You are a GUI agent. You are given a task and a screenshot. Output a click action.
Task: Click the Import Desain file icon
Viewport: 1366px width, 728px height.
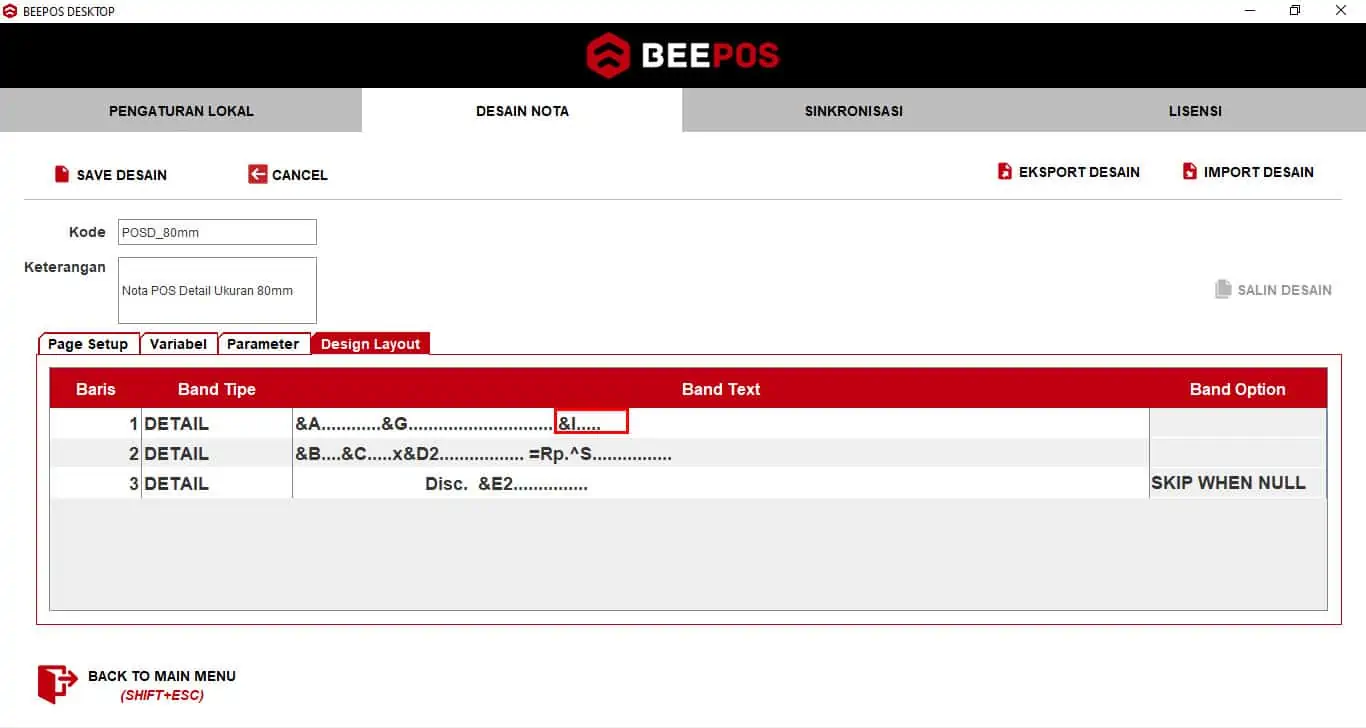[x=1190, y=172]
